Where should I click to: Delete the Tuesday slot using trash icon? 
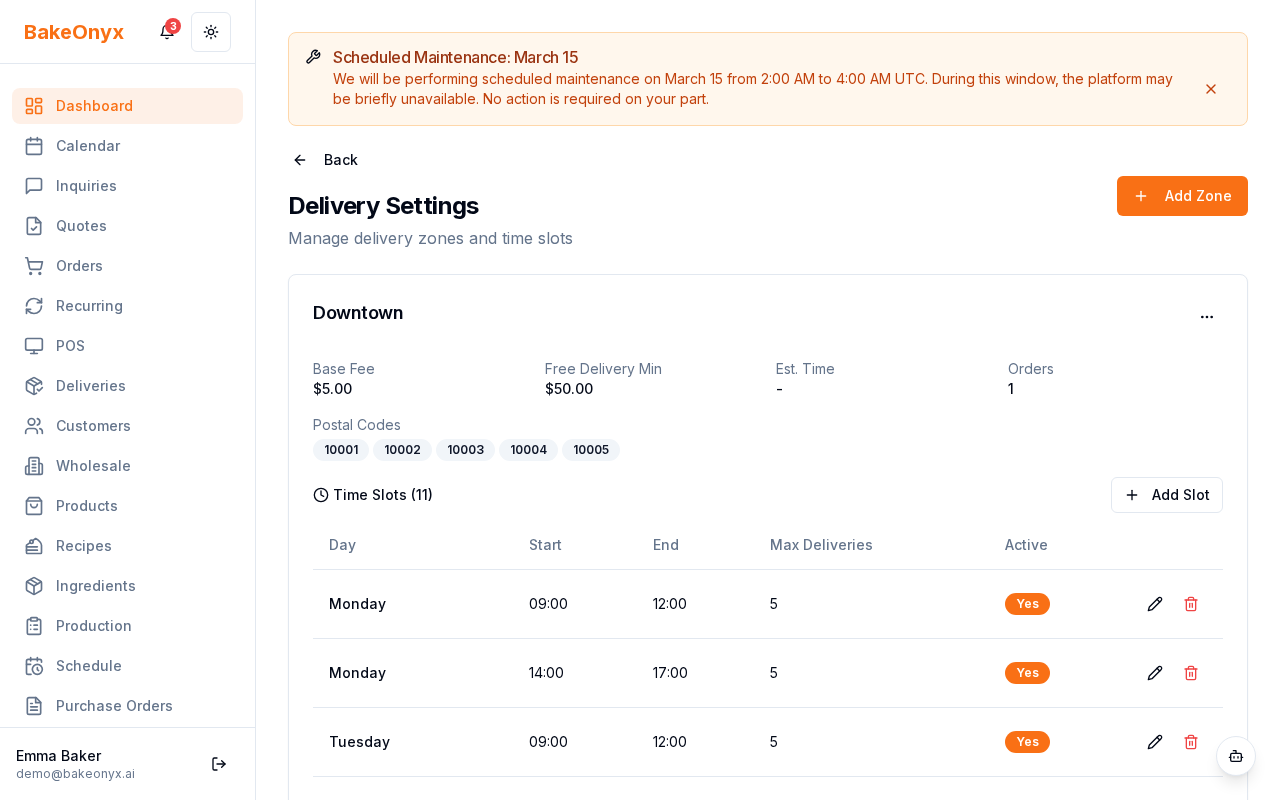coord(1191,742)
